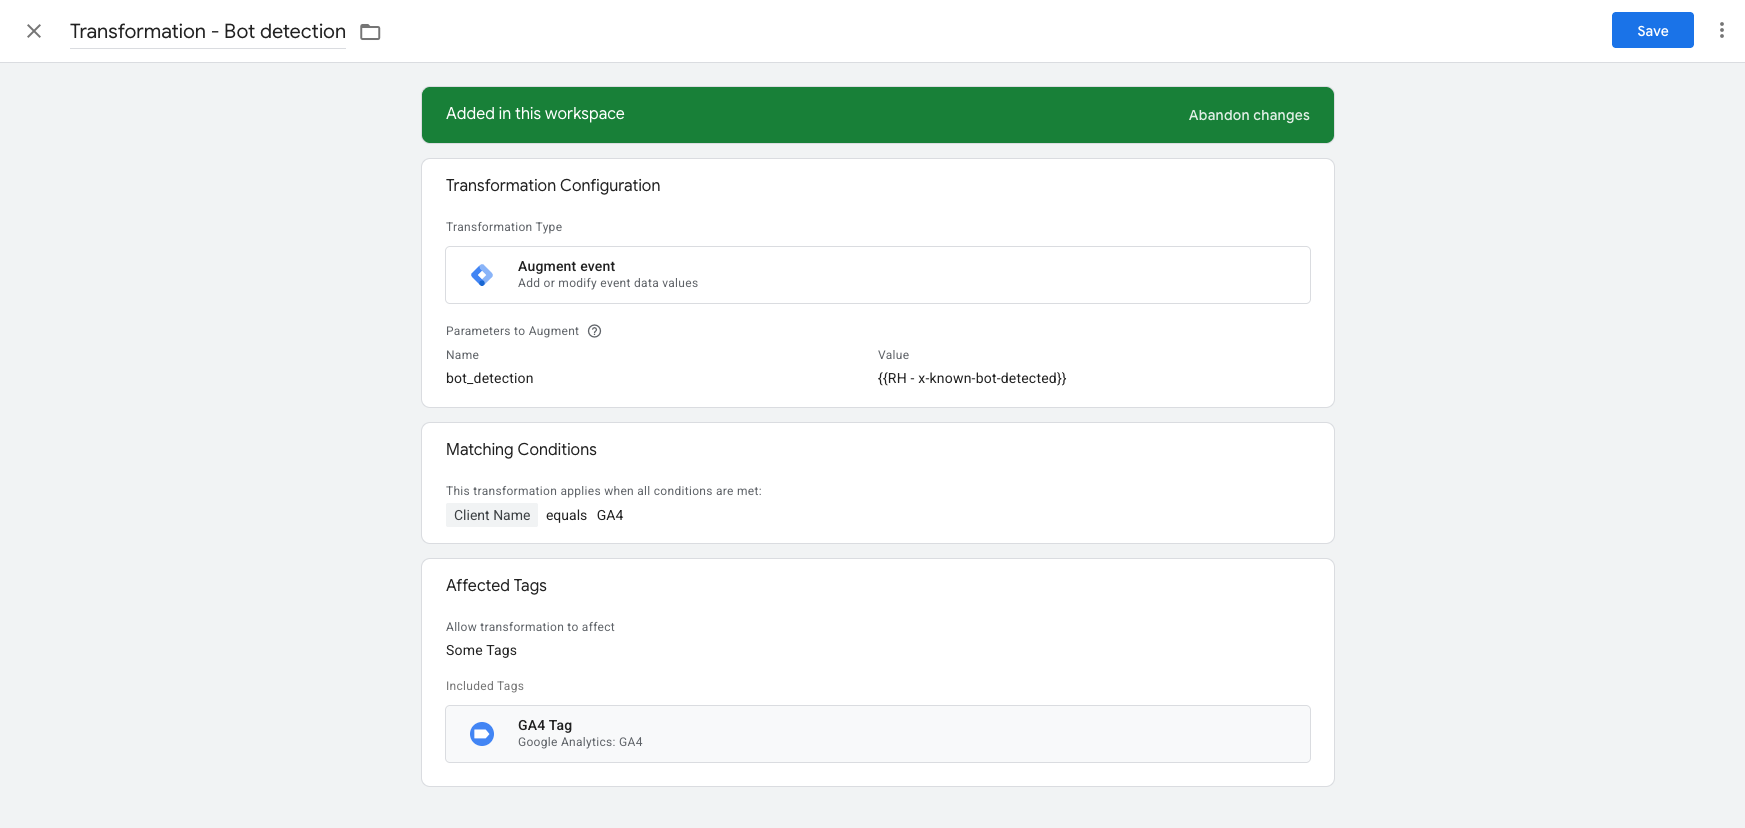
Task: Click Abandon changes in the green banner
Action: point(1248,115)
